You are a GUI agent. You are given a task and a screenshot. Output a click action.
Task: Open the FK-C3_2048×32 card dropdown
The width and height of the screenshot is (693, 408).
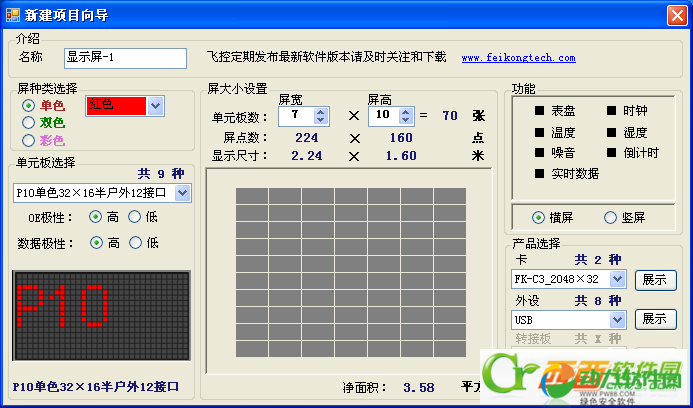coord(617,279)
